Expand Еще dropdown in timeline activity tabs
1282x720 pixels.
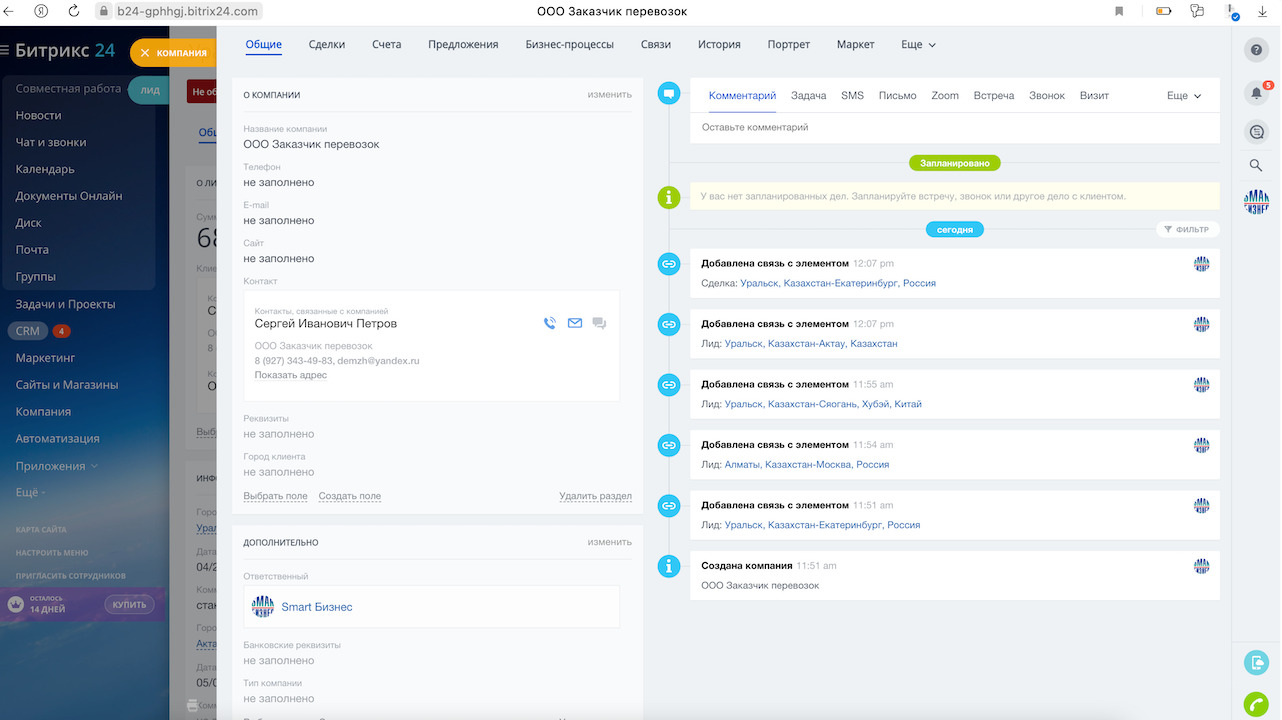tap(1184, 96)
